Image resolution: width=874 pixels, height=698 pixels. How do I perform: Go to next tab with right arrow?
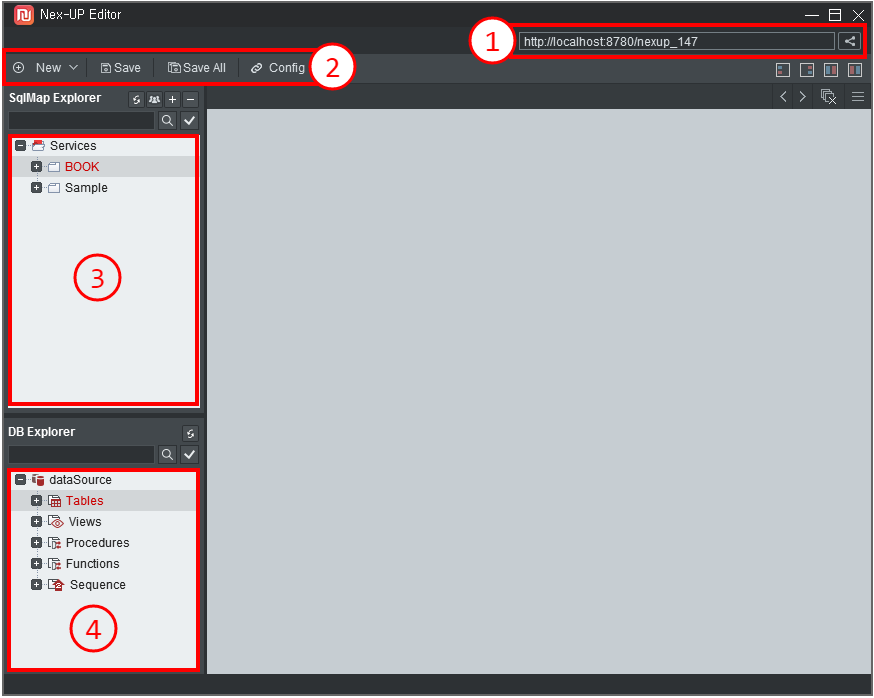(x=803, y=96)
